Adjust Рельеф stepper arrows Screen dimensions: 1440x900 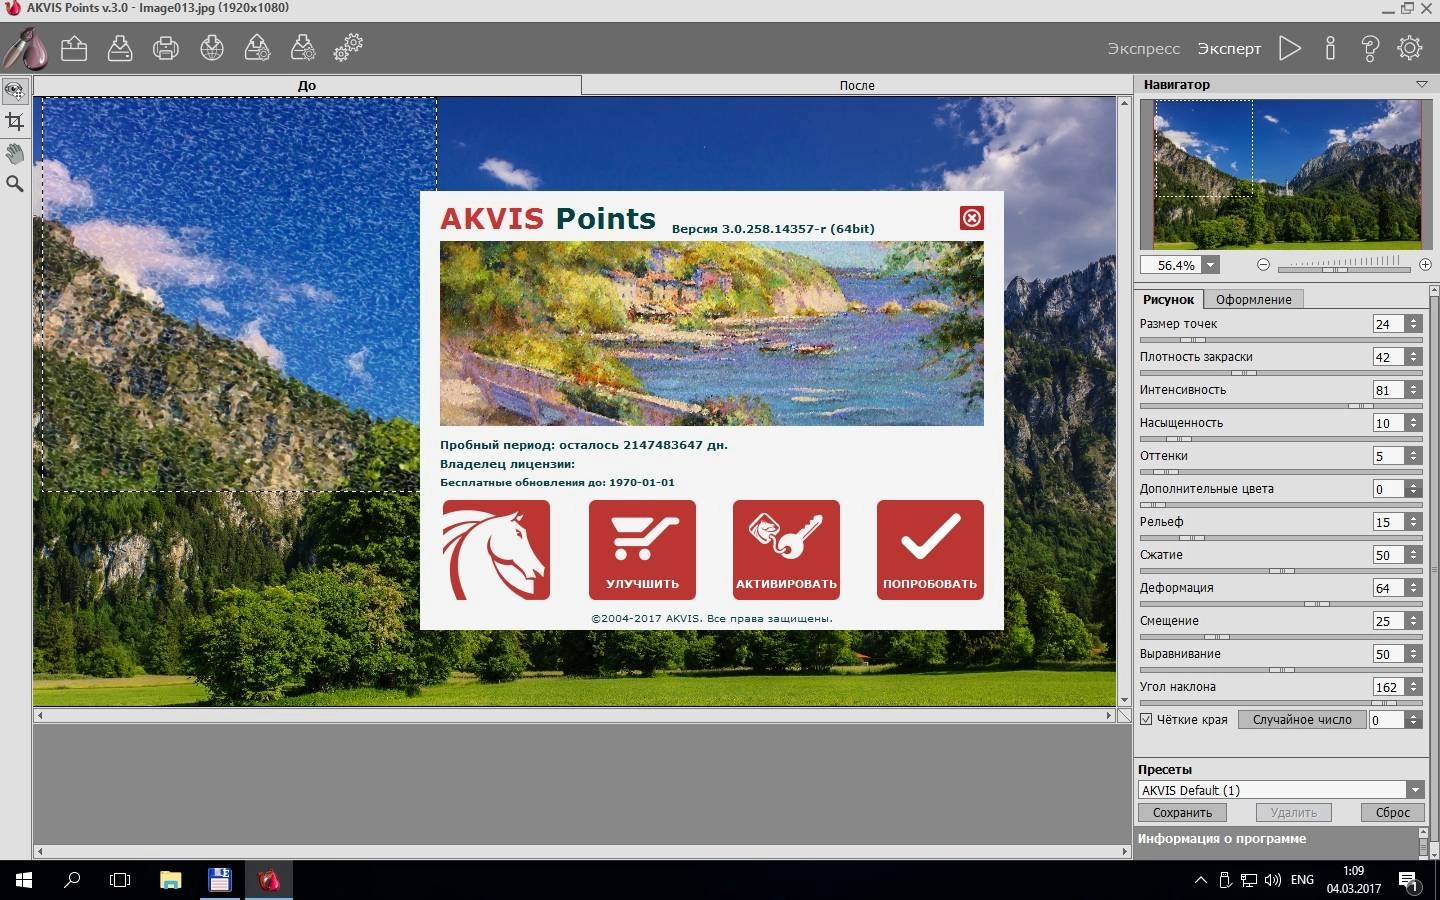(x=1413, y=522)
